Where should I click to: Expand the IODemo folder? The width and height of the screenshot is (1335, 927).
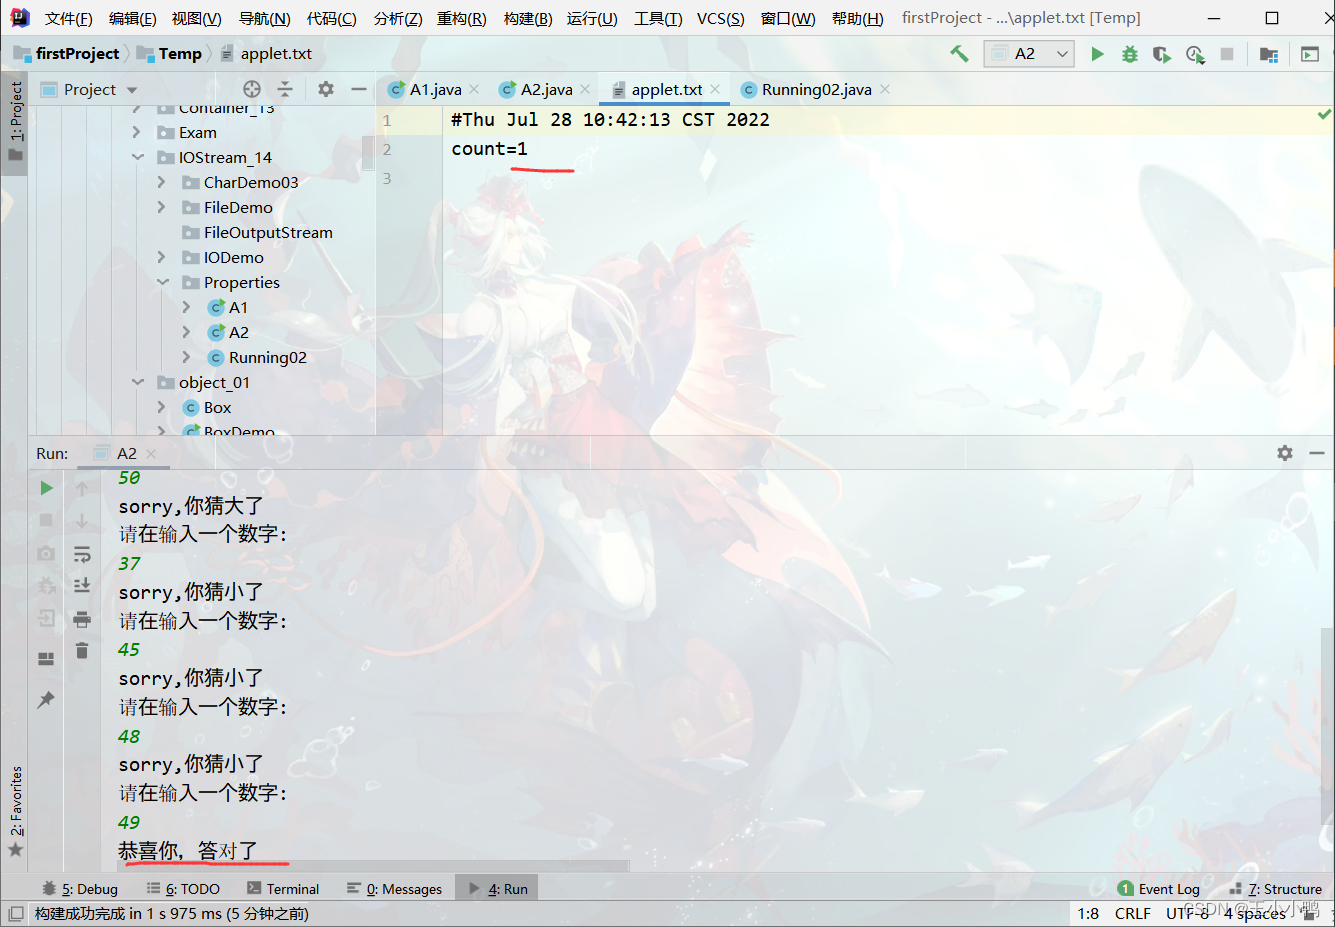(162, 257)
